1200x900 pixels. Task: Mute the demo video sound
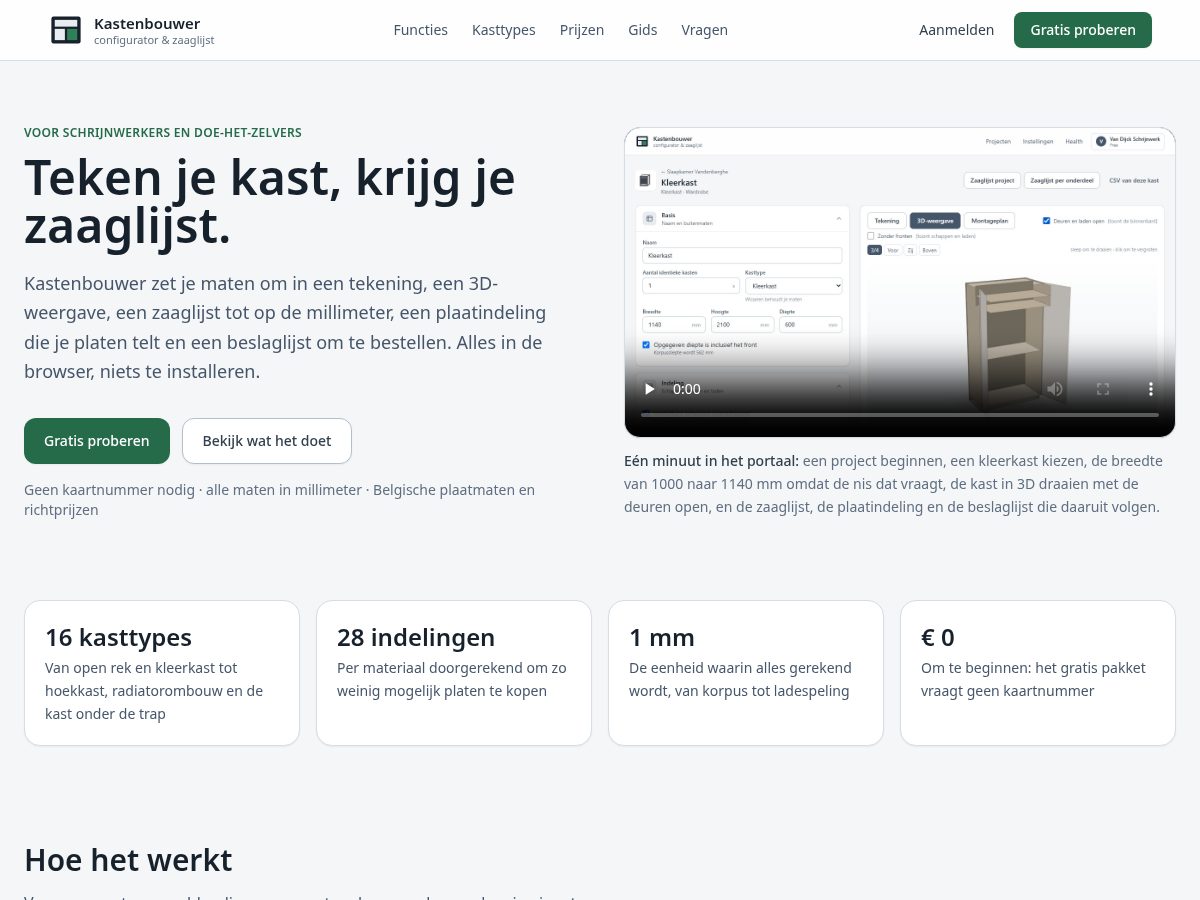[x=1055, y=389]
